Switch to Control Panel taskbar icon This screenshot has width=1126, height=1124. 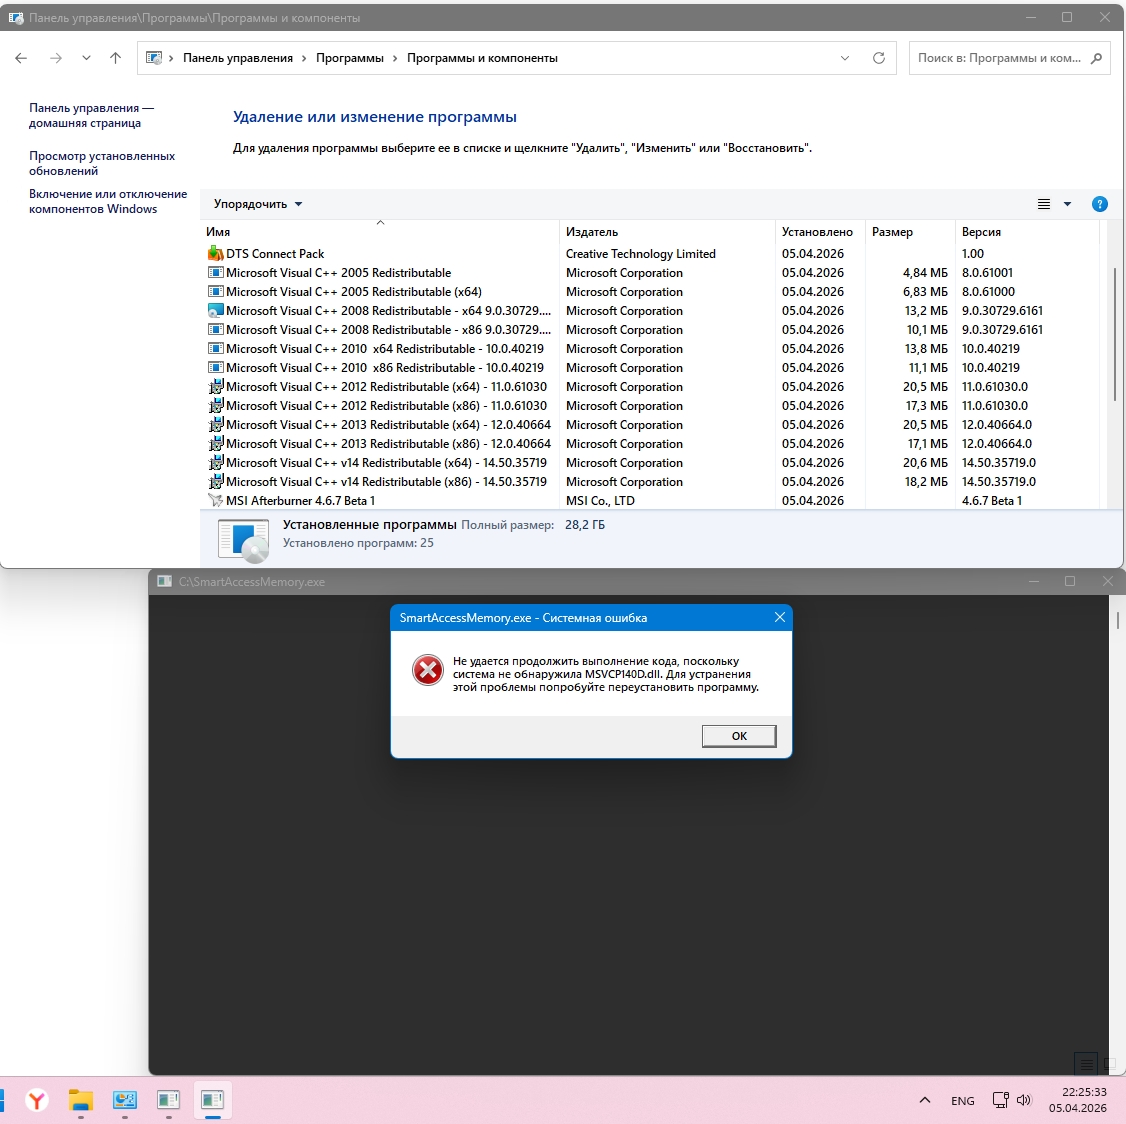(x=124, y=1100)
